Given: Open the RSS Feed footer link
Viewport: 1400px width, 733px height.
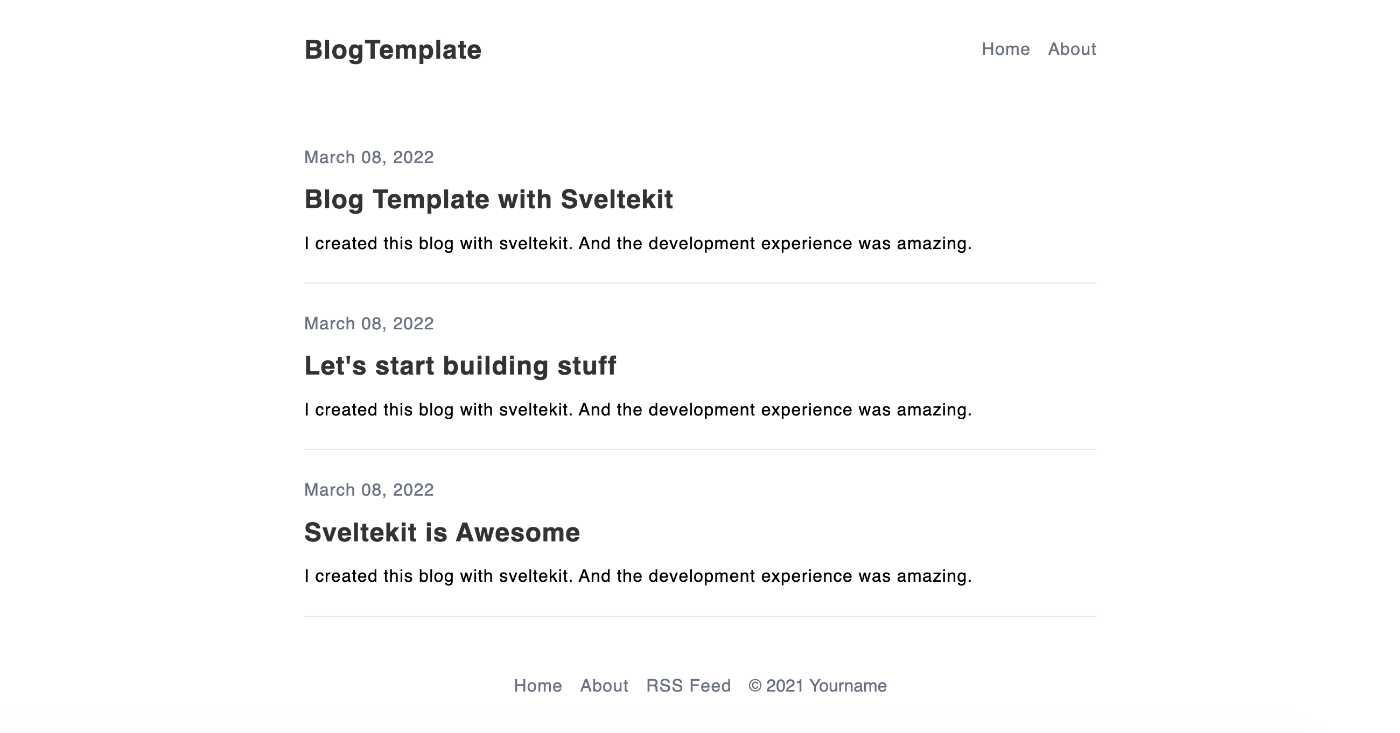Looking at the screenshot, I should click(x=688, y=686).
